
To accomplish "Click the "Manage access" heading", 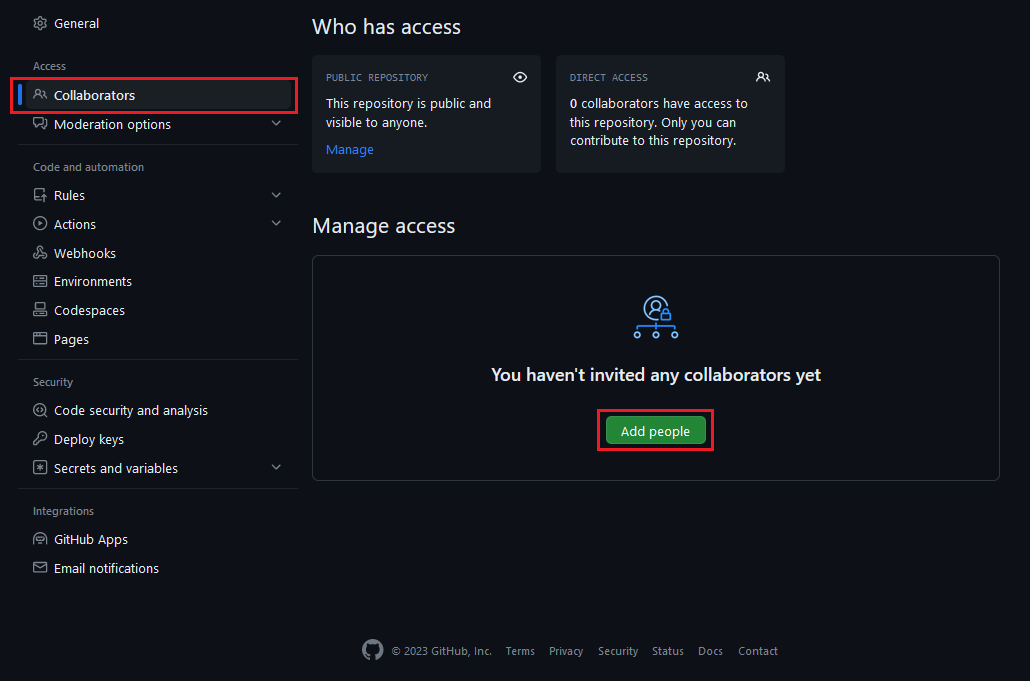I will click(384, 225).
